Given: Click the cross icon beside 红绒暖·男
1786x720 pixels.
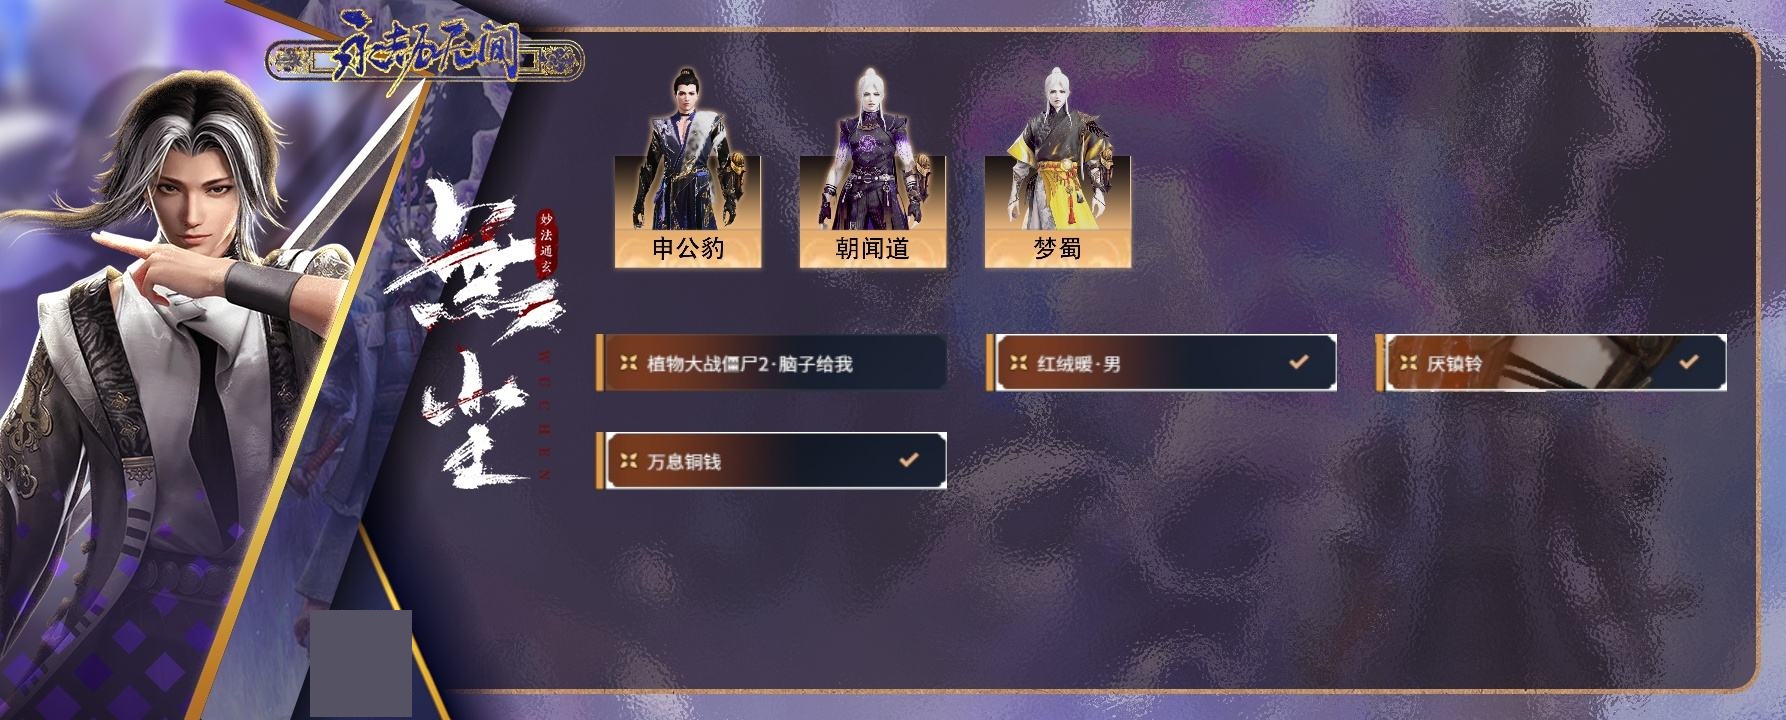Looking at the screenshot, I should (x=1018, y=363).
